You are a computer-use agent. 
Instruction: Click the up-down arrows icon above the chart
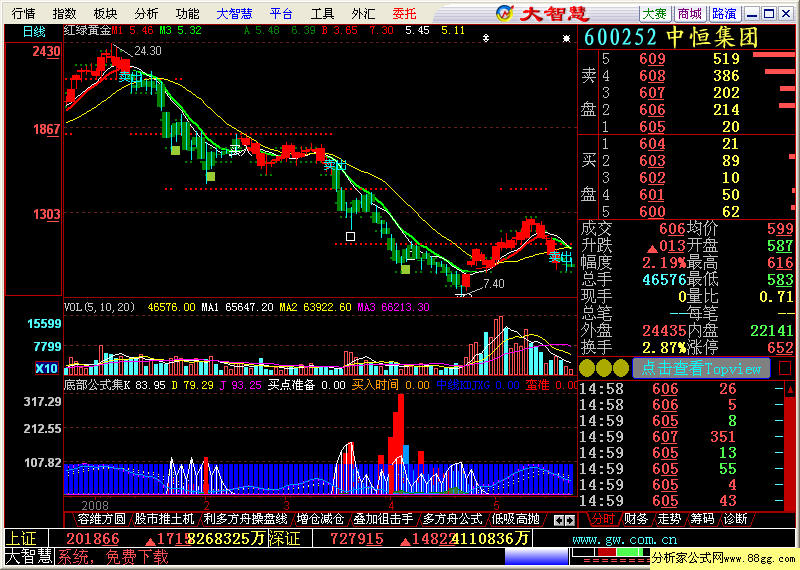[x=486, y=38]
